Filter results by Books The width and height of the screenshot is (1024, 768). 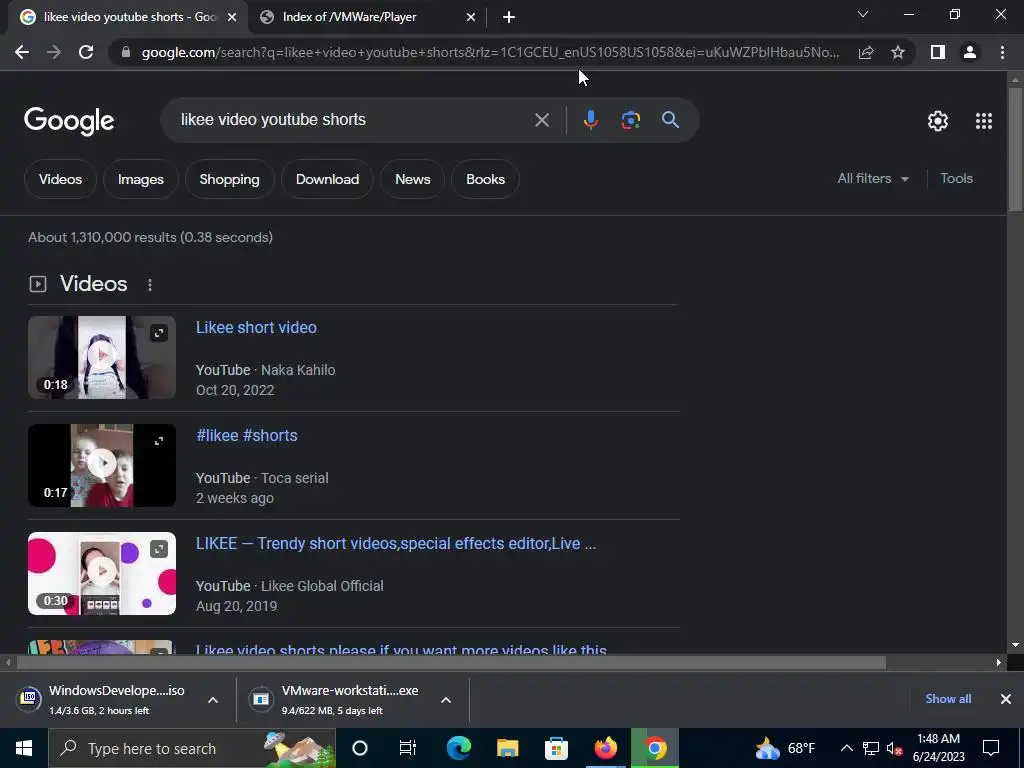(485, 179)
